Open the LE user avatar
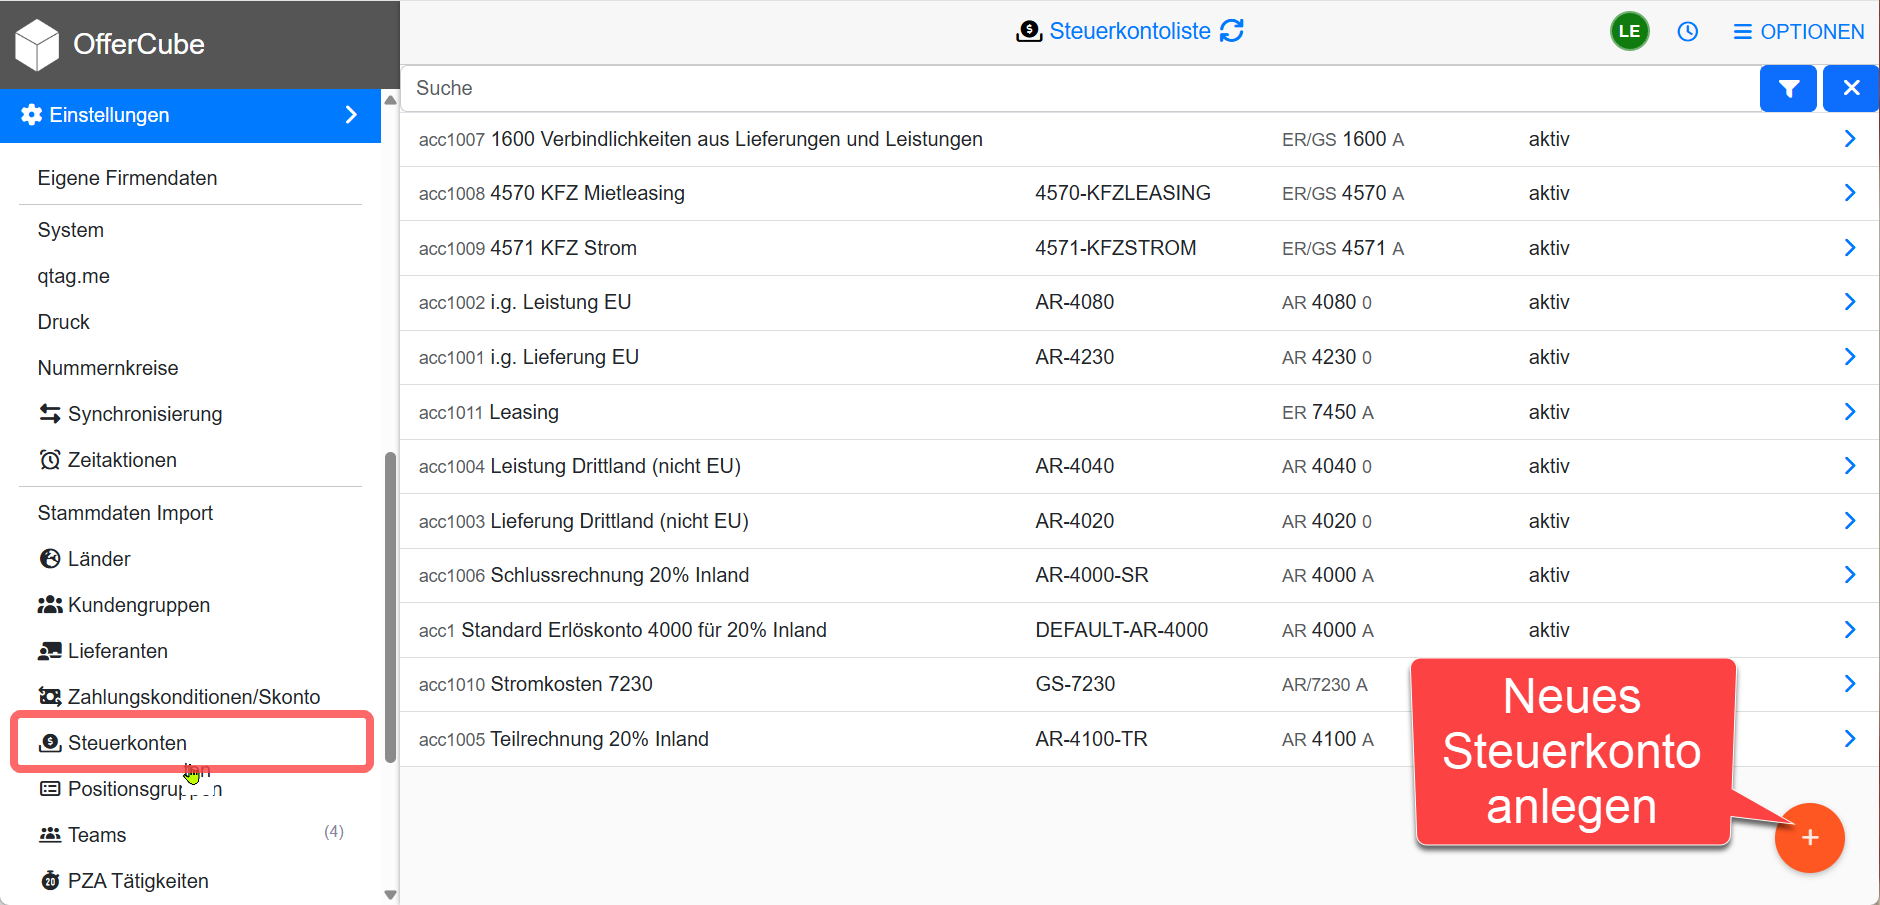This screenshot has width=1880, height=905. click(1629, 31)
